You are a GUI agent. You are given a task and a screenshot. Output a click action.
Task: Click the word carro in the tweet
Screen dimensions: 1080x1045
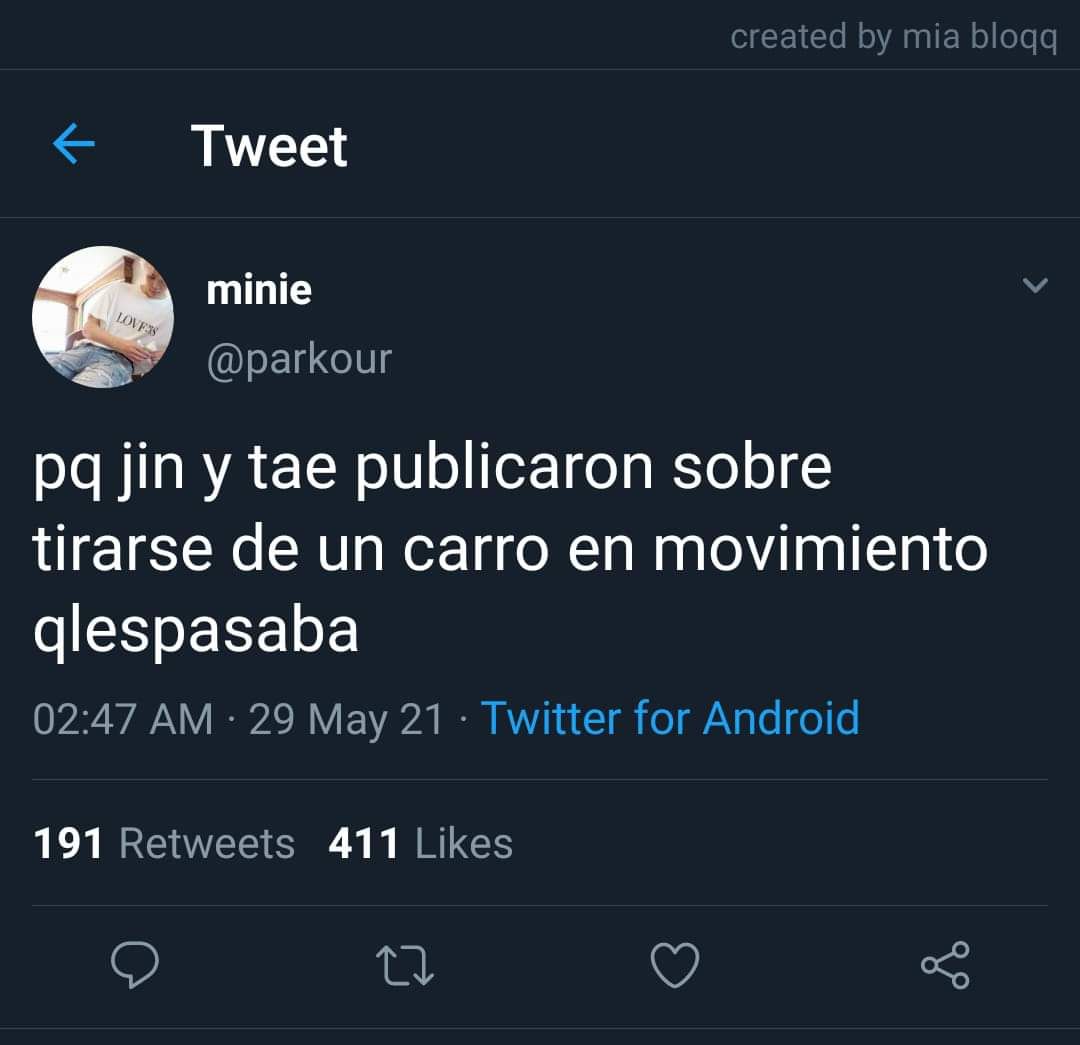tap(476, 550)
